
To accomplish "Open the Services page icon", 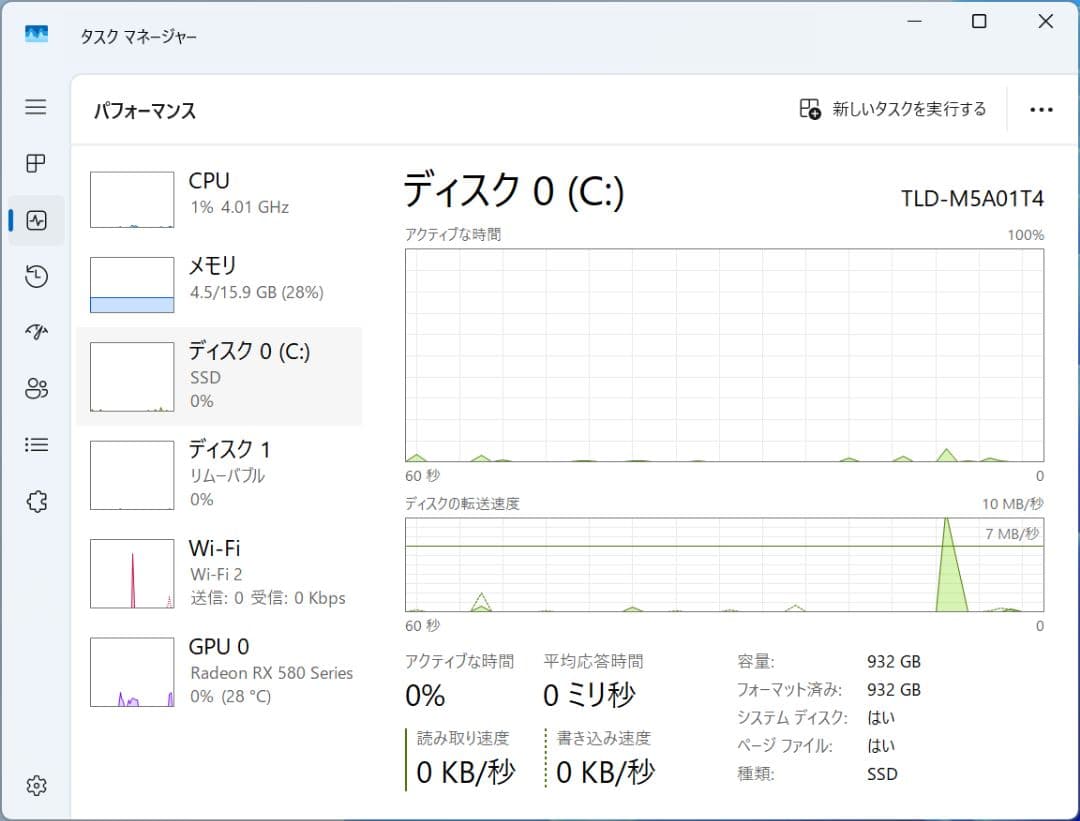I will point(36,500).
